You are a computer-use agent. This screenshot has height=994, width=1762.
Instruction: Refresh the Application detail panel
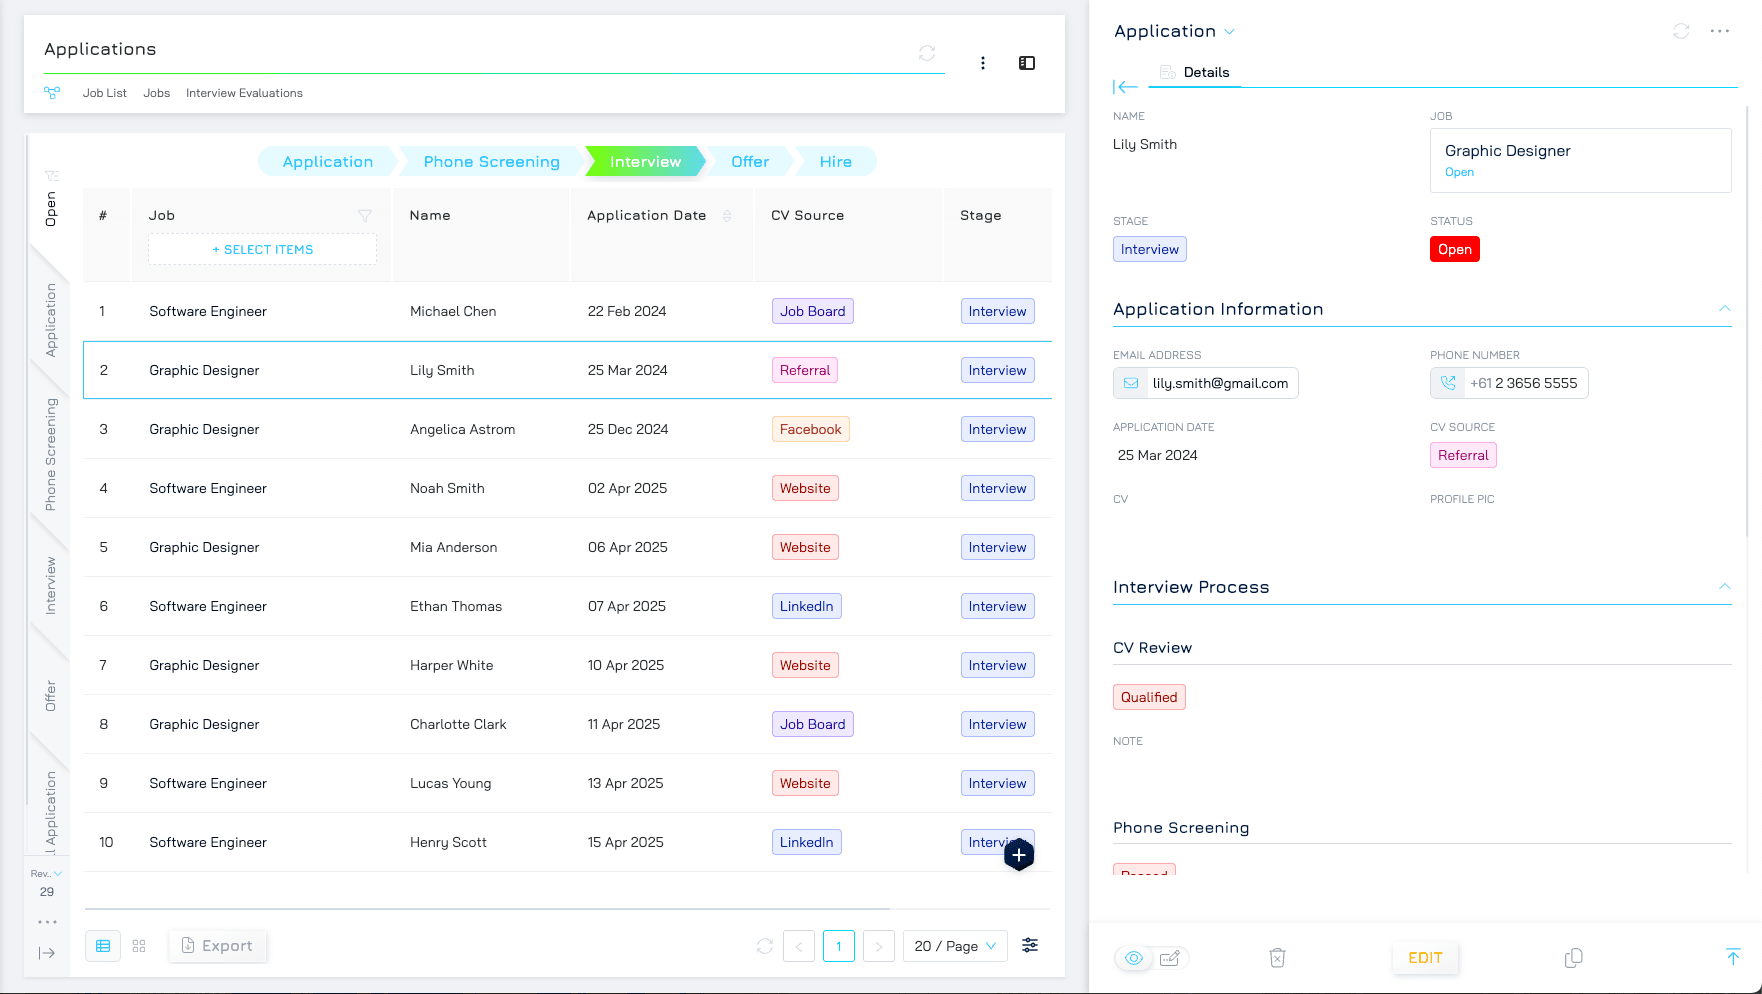tap(1681, 31)
